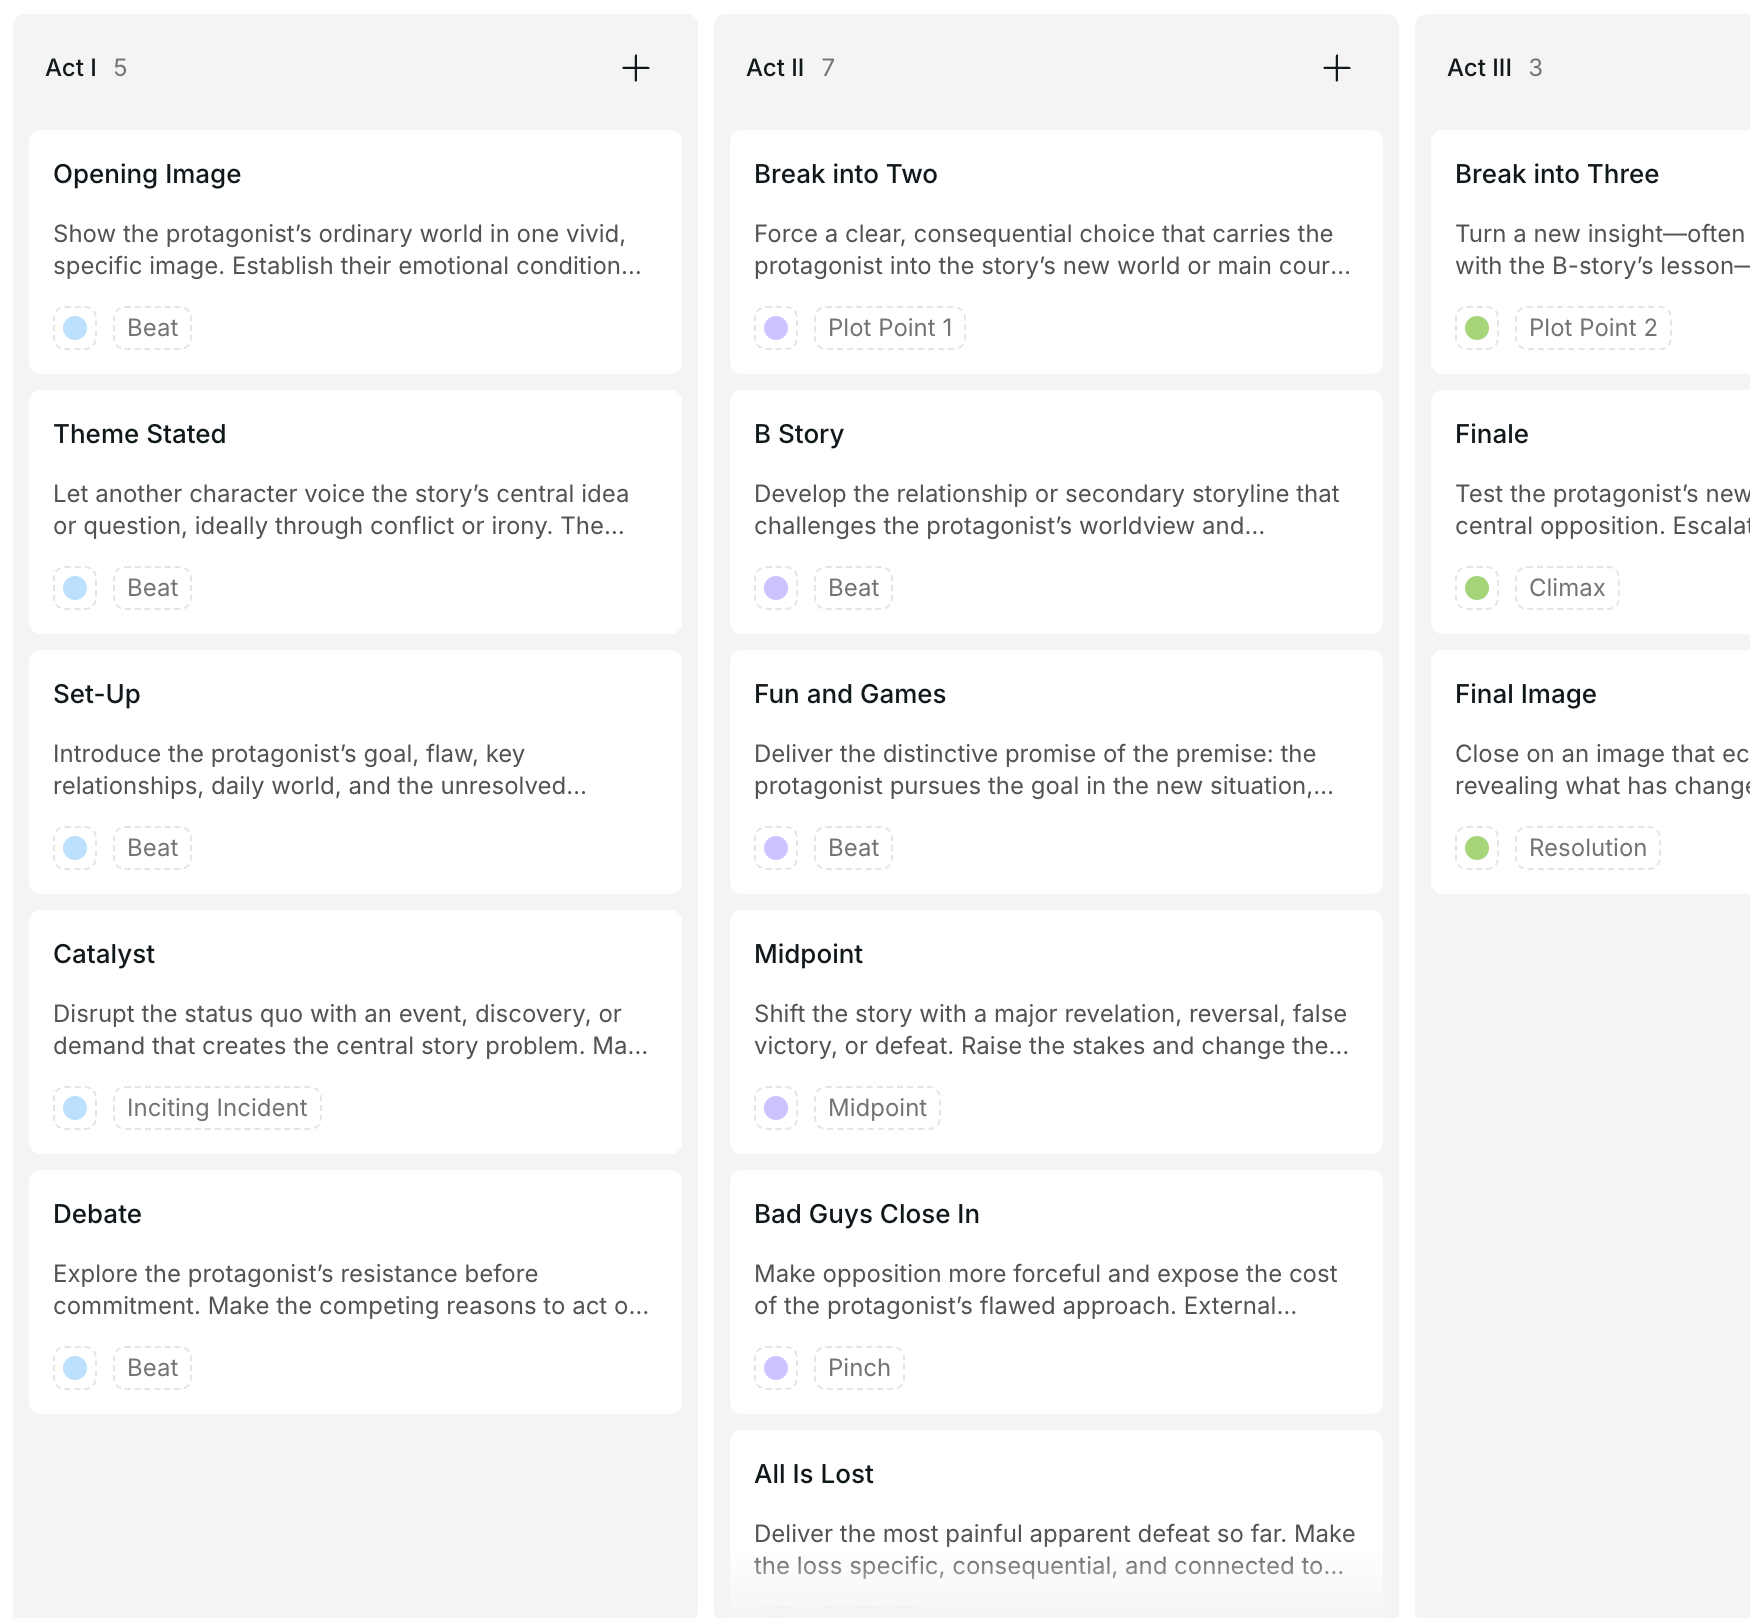Click the Beat tag on Opening Image

pyautogui.click(x=152, y=328)
